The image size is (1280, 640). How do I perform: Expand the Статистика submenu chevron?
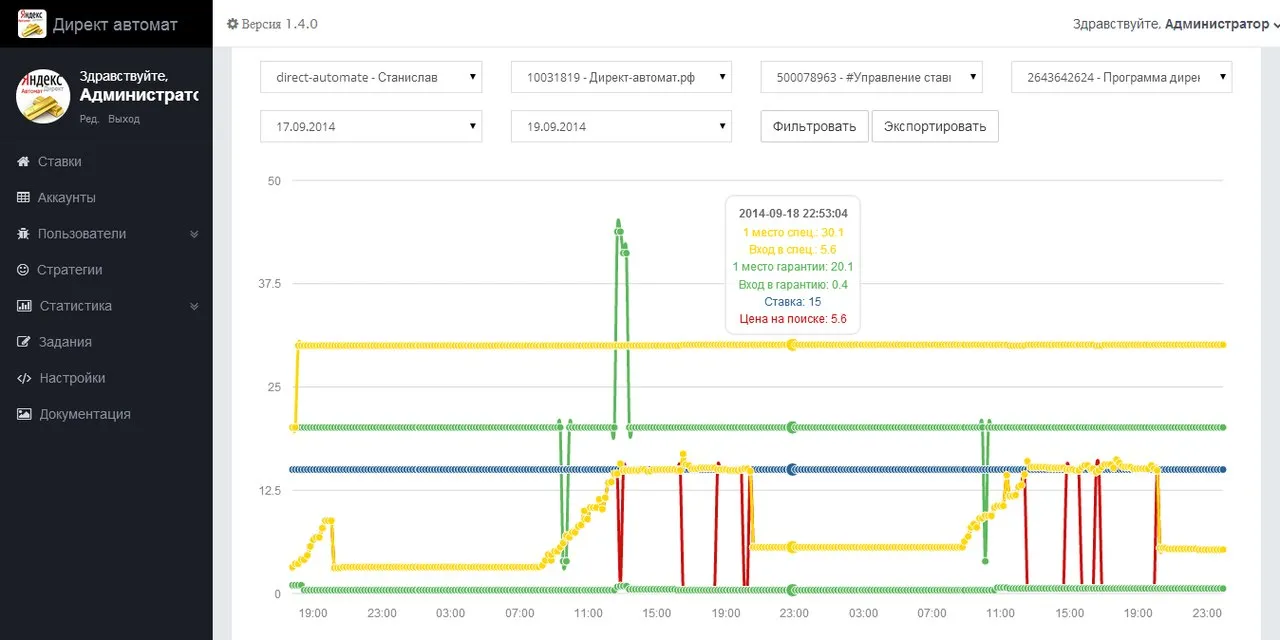(x=194, y=306)
